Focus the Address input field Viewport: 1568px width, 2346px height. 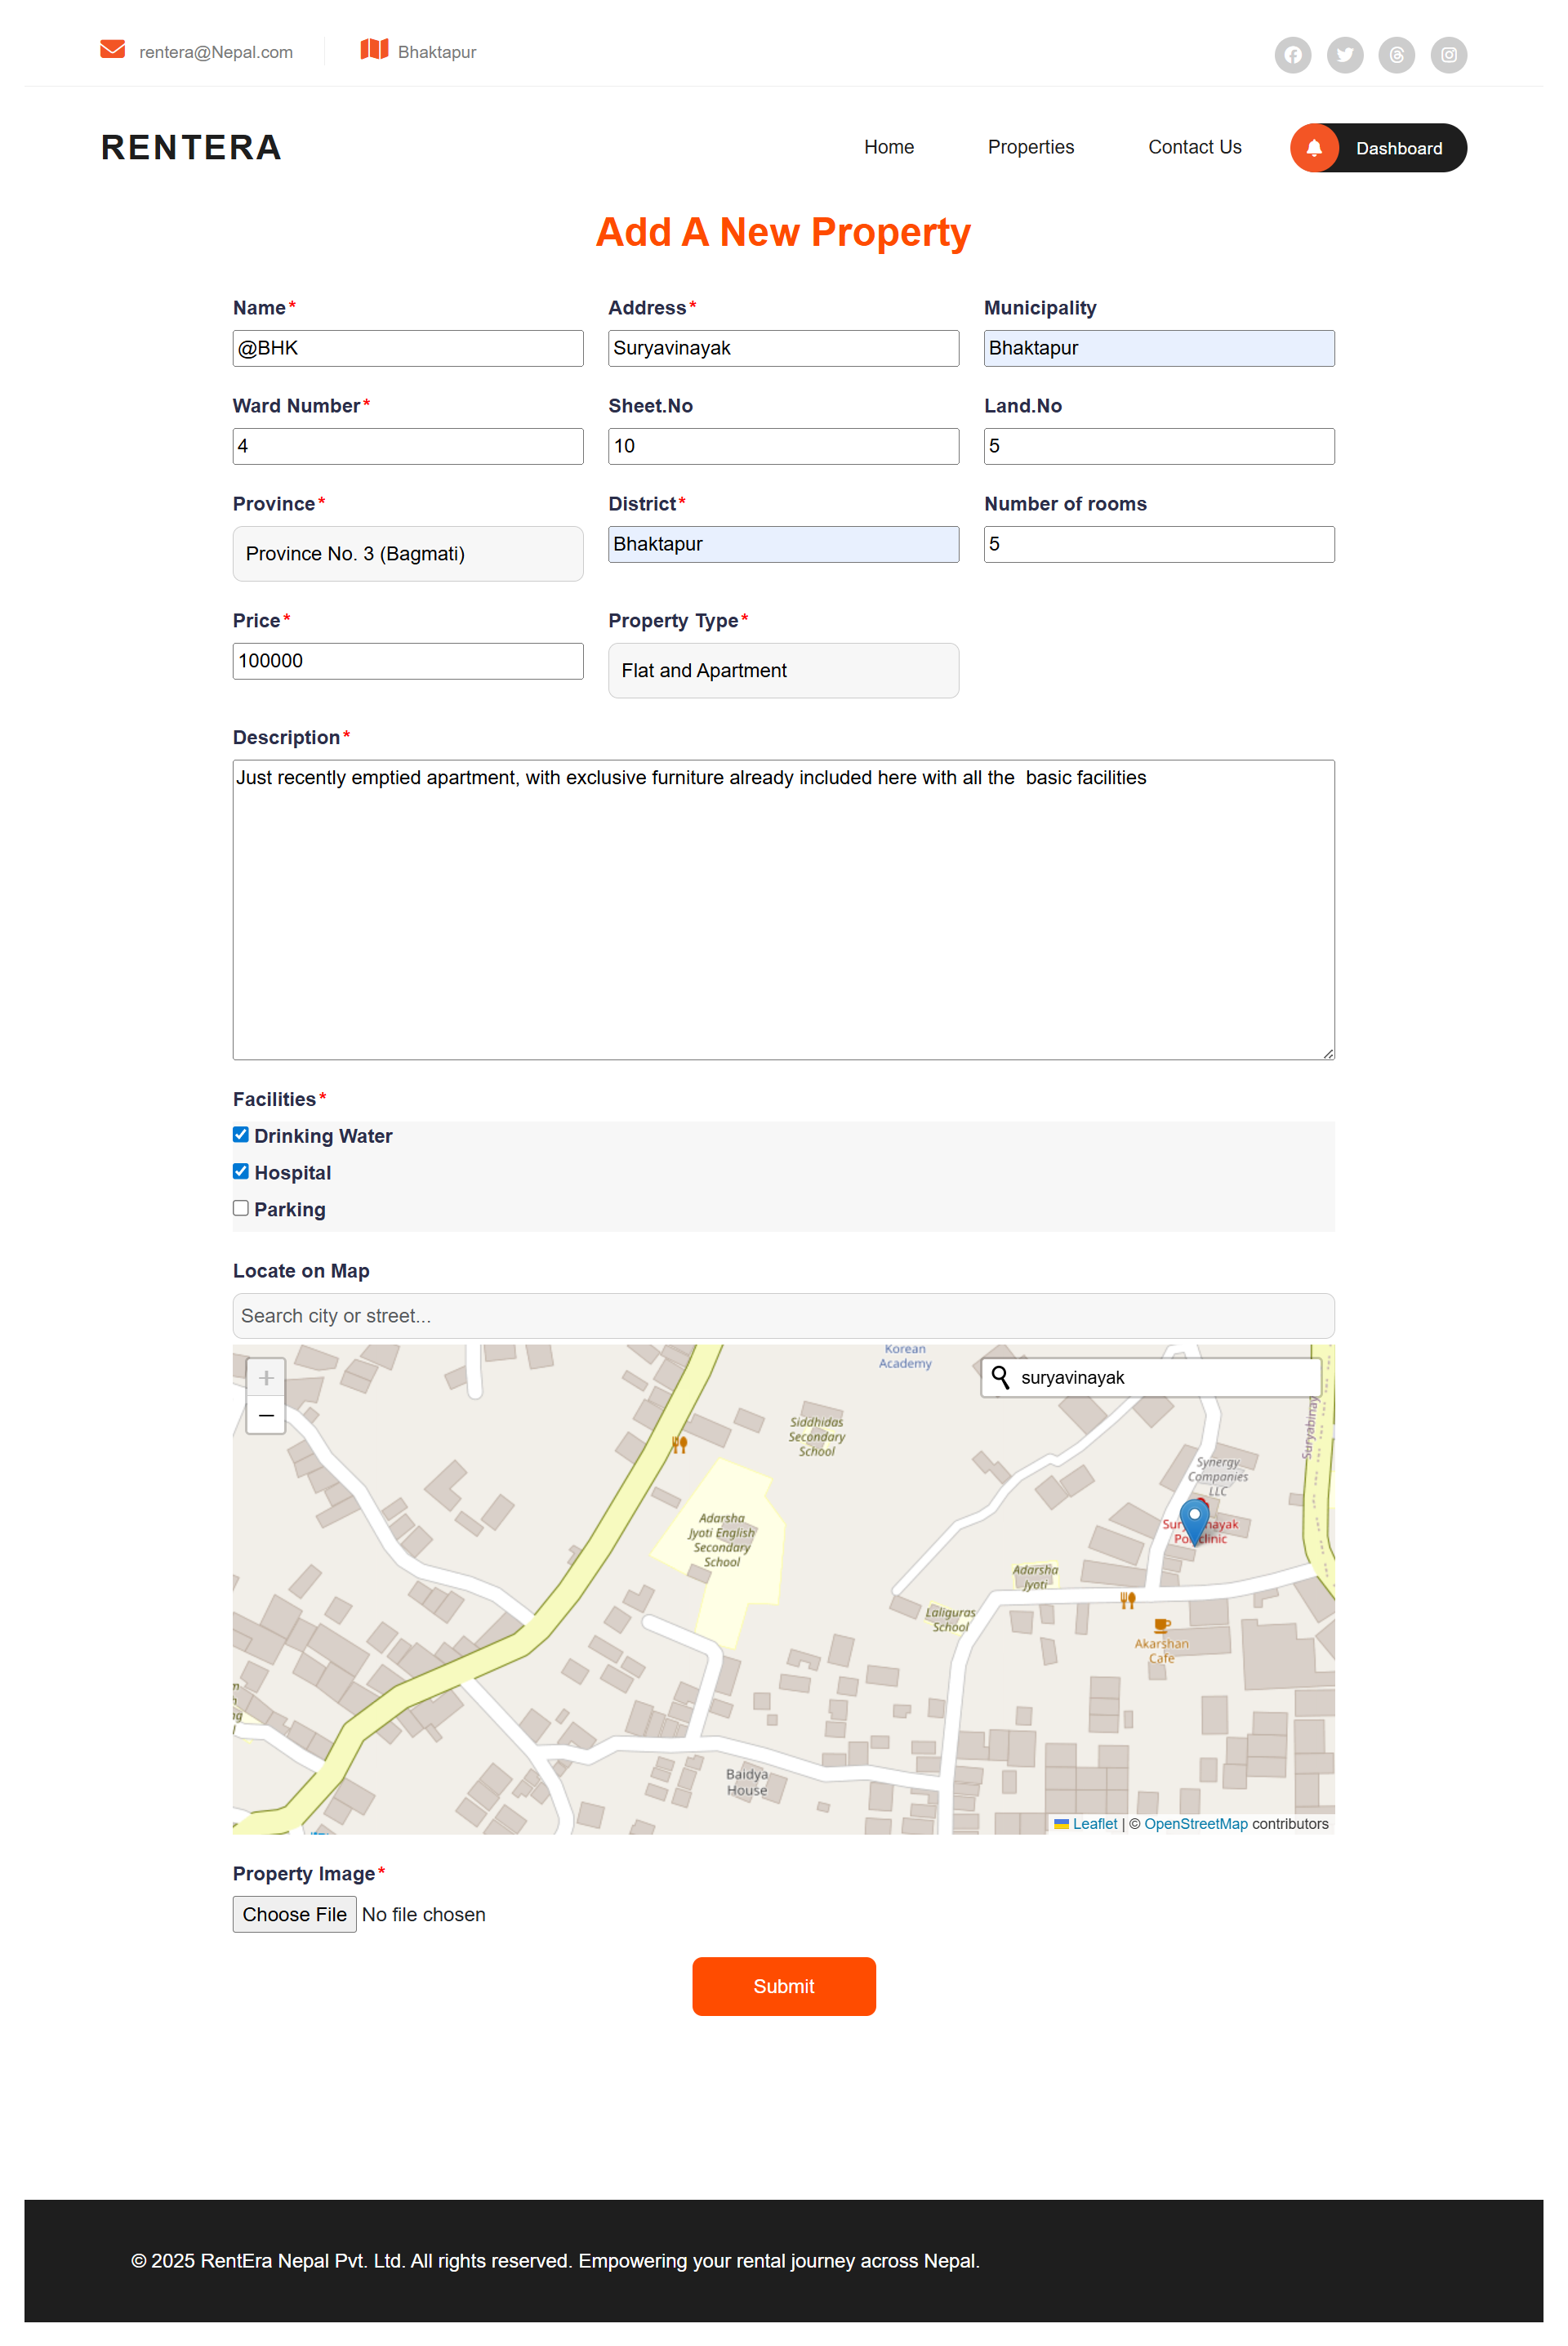click(x=783, y=348)
